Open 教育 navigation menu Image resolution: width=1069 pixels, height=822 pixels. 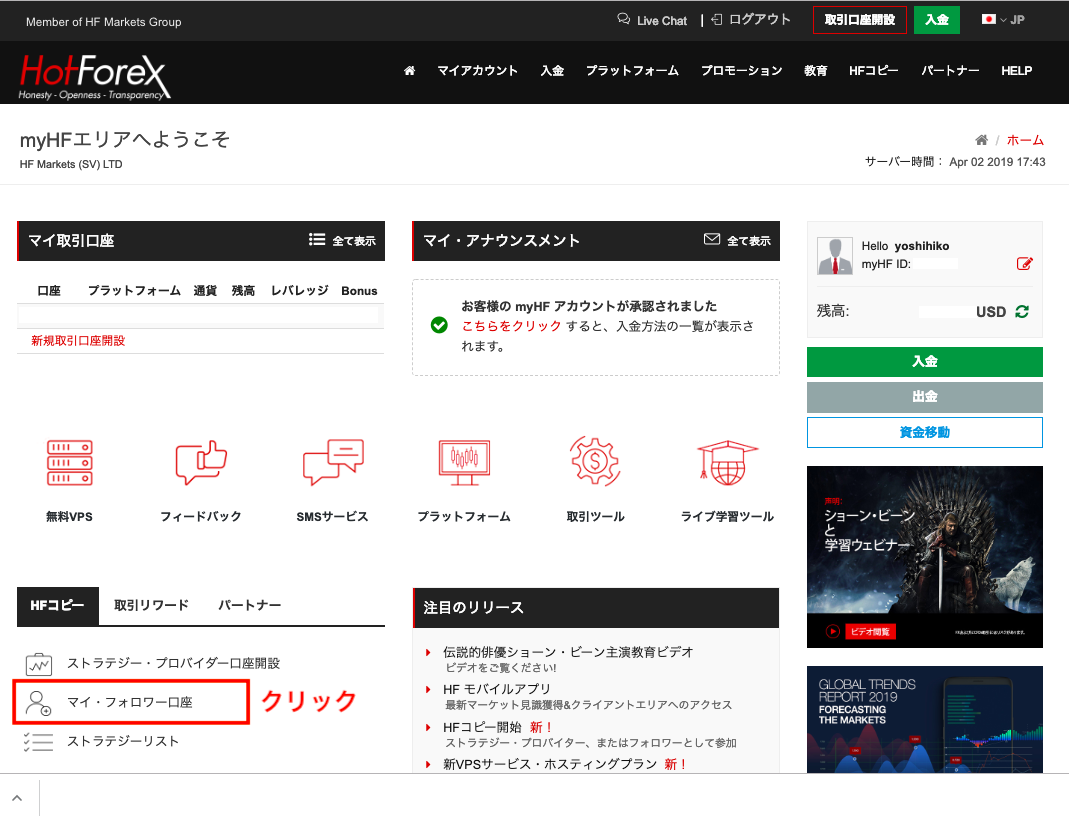[815, 70]
